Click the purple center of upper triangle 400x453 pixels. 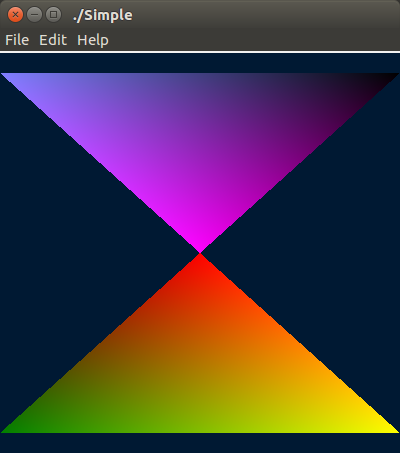point(200,133)
